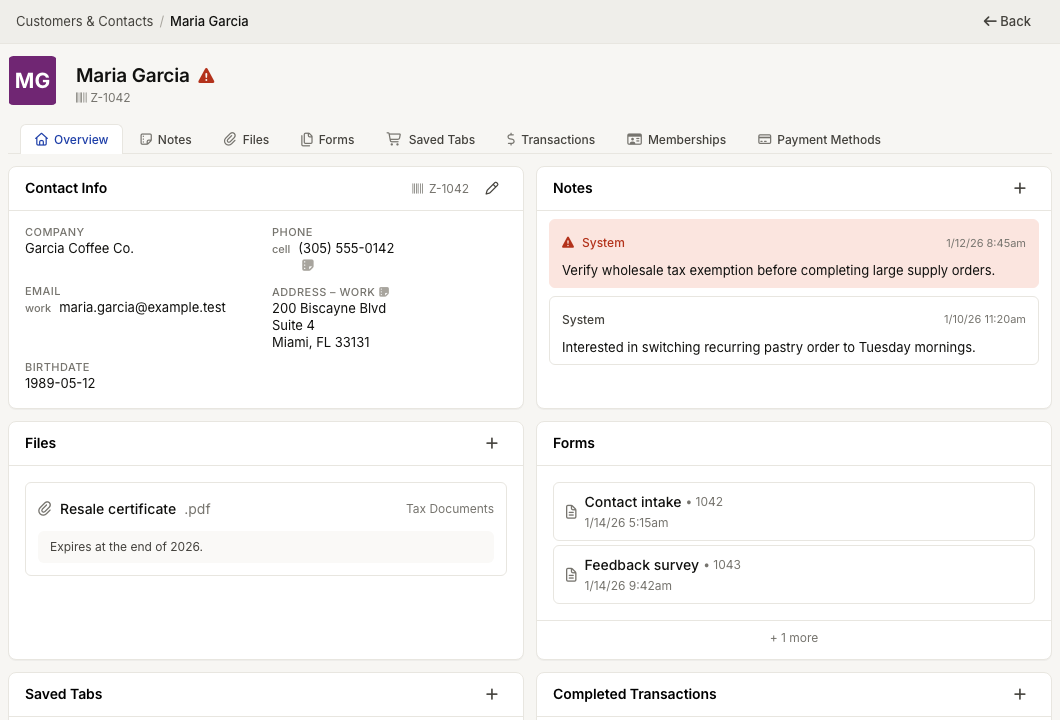Click the note icon under the cell phone number

pyautogui.click(x=308, y=265)
